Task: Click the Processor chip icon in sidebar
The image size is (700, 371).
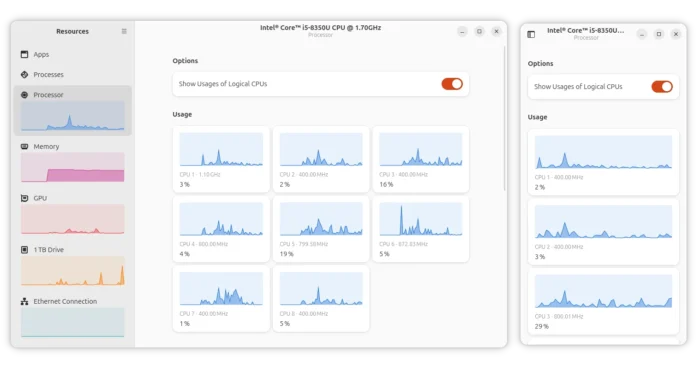Action: pyautogui.click(x=25, y=95)
